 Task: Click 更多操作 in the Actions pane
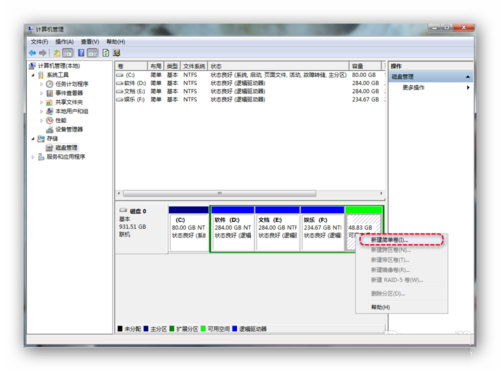[413, 87]
